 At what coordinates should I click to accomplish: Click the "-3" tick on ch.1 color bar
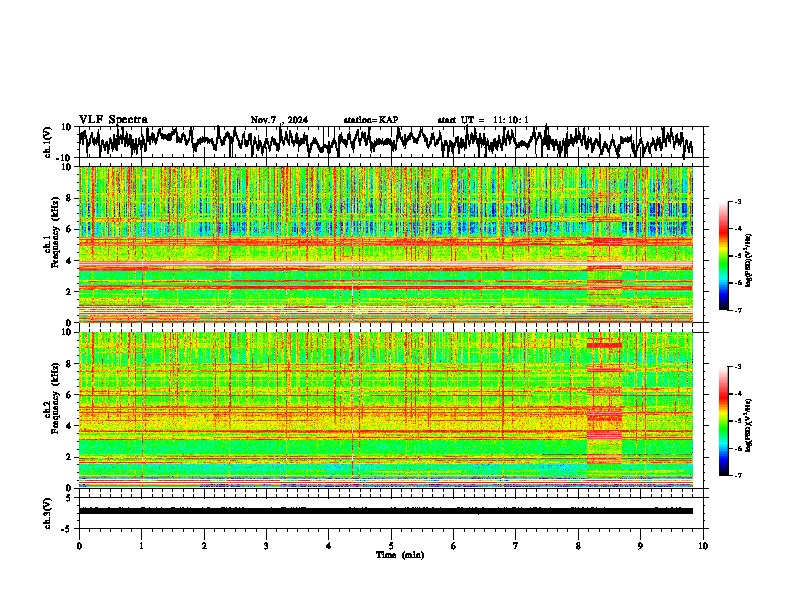[738, 201]
